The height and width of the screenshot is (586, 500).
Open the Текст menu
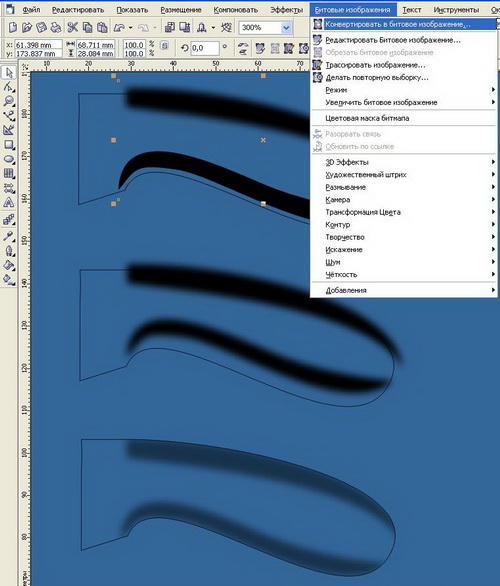412,10
